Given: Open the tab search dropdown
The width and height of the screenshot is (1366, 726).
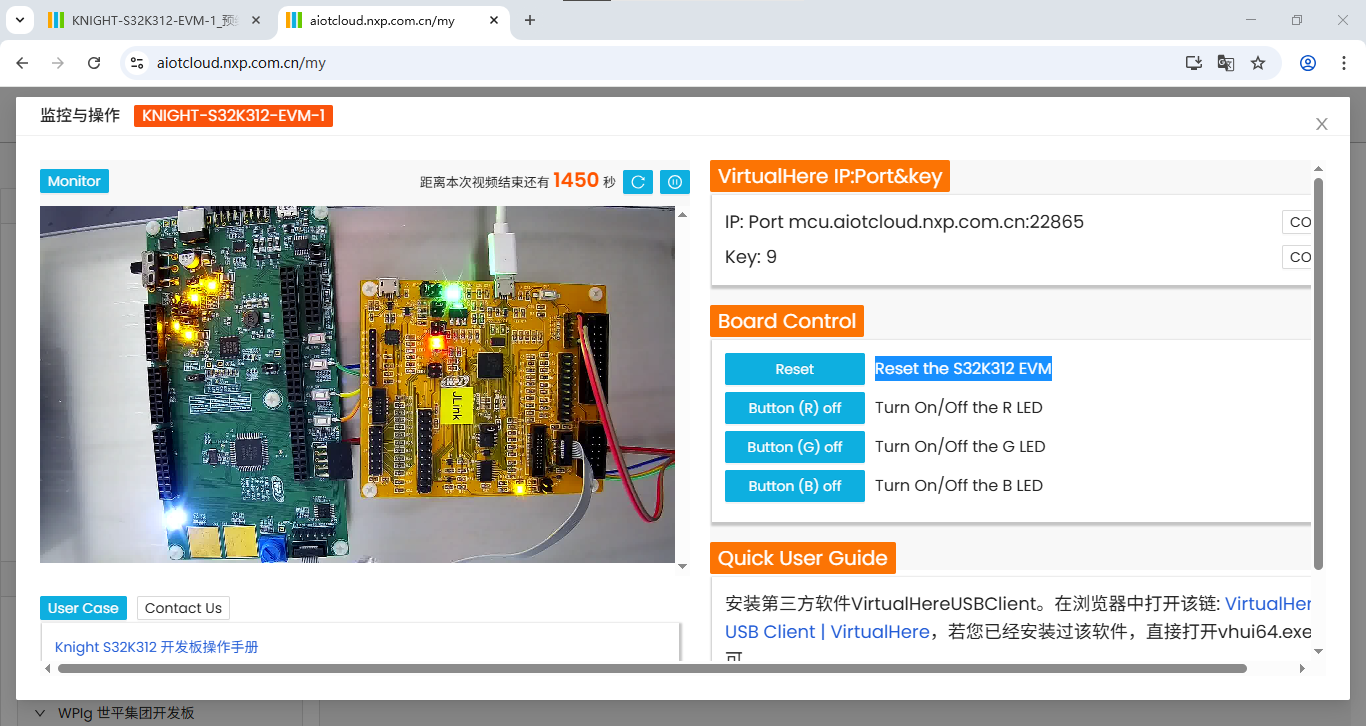Looking at the screenshot, I should pyautogui.click(x=18, y=20).
